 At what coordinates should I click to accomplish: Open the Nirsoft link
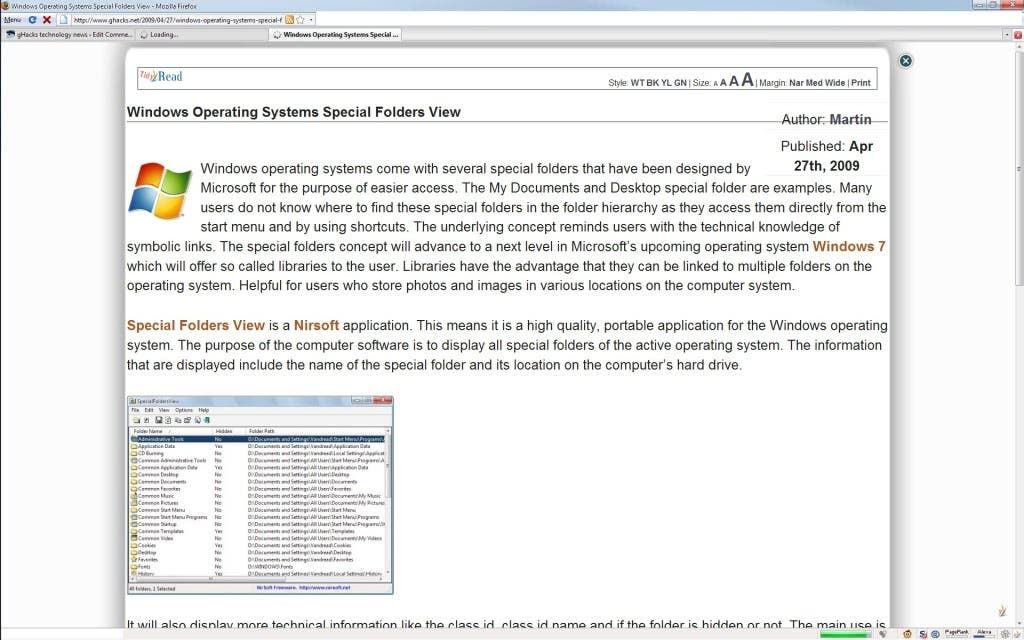[316, 325]
